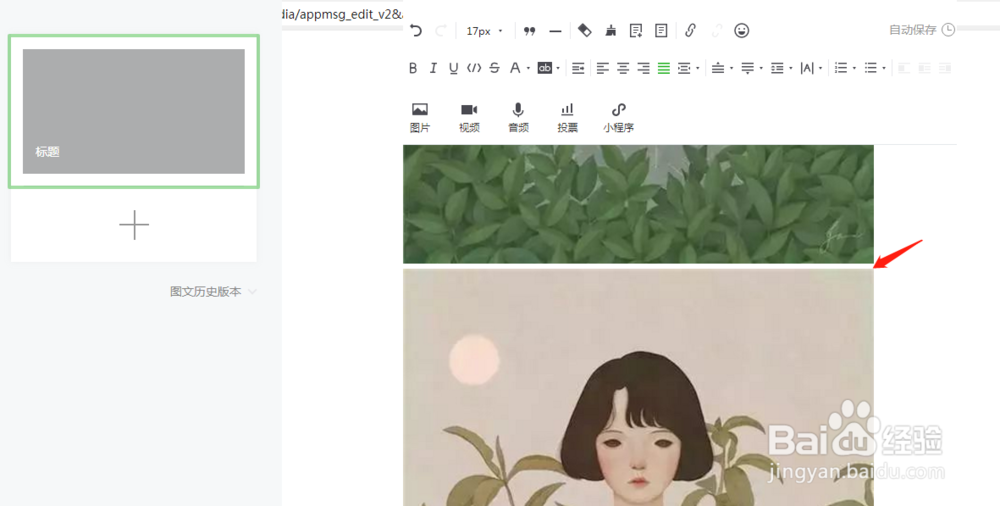
Task: Insert a horizontal divider line
Action: [555, 31]
